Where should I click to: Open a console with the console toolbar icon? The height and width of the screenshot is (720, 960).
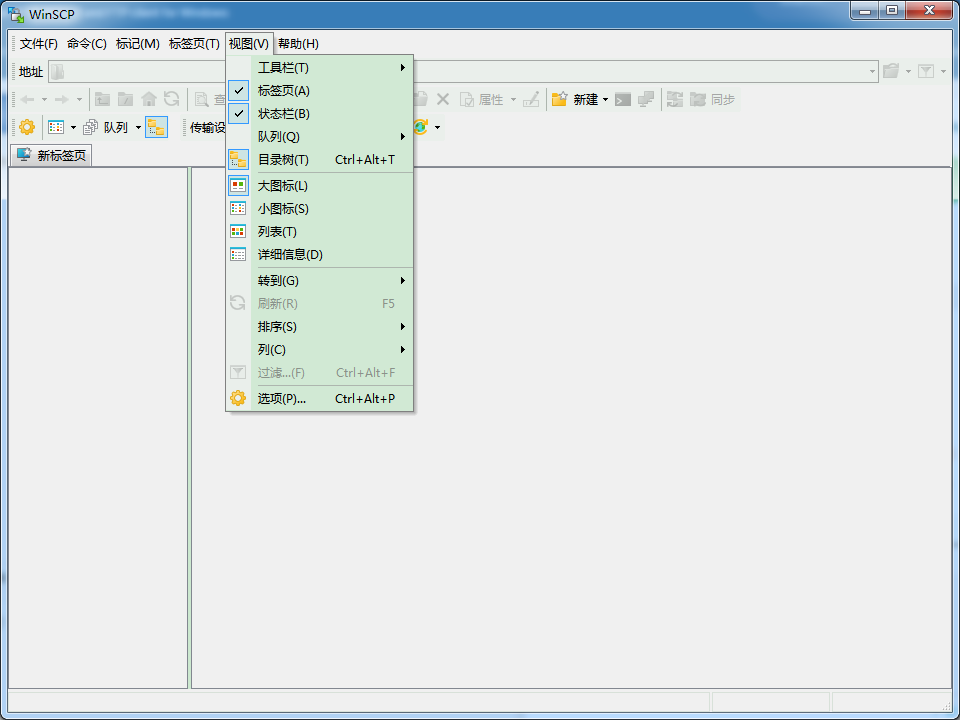[x=622, y=100]
